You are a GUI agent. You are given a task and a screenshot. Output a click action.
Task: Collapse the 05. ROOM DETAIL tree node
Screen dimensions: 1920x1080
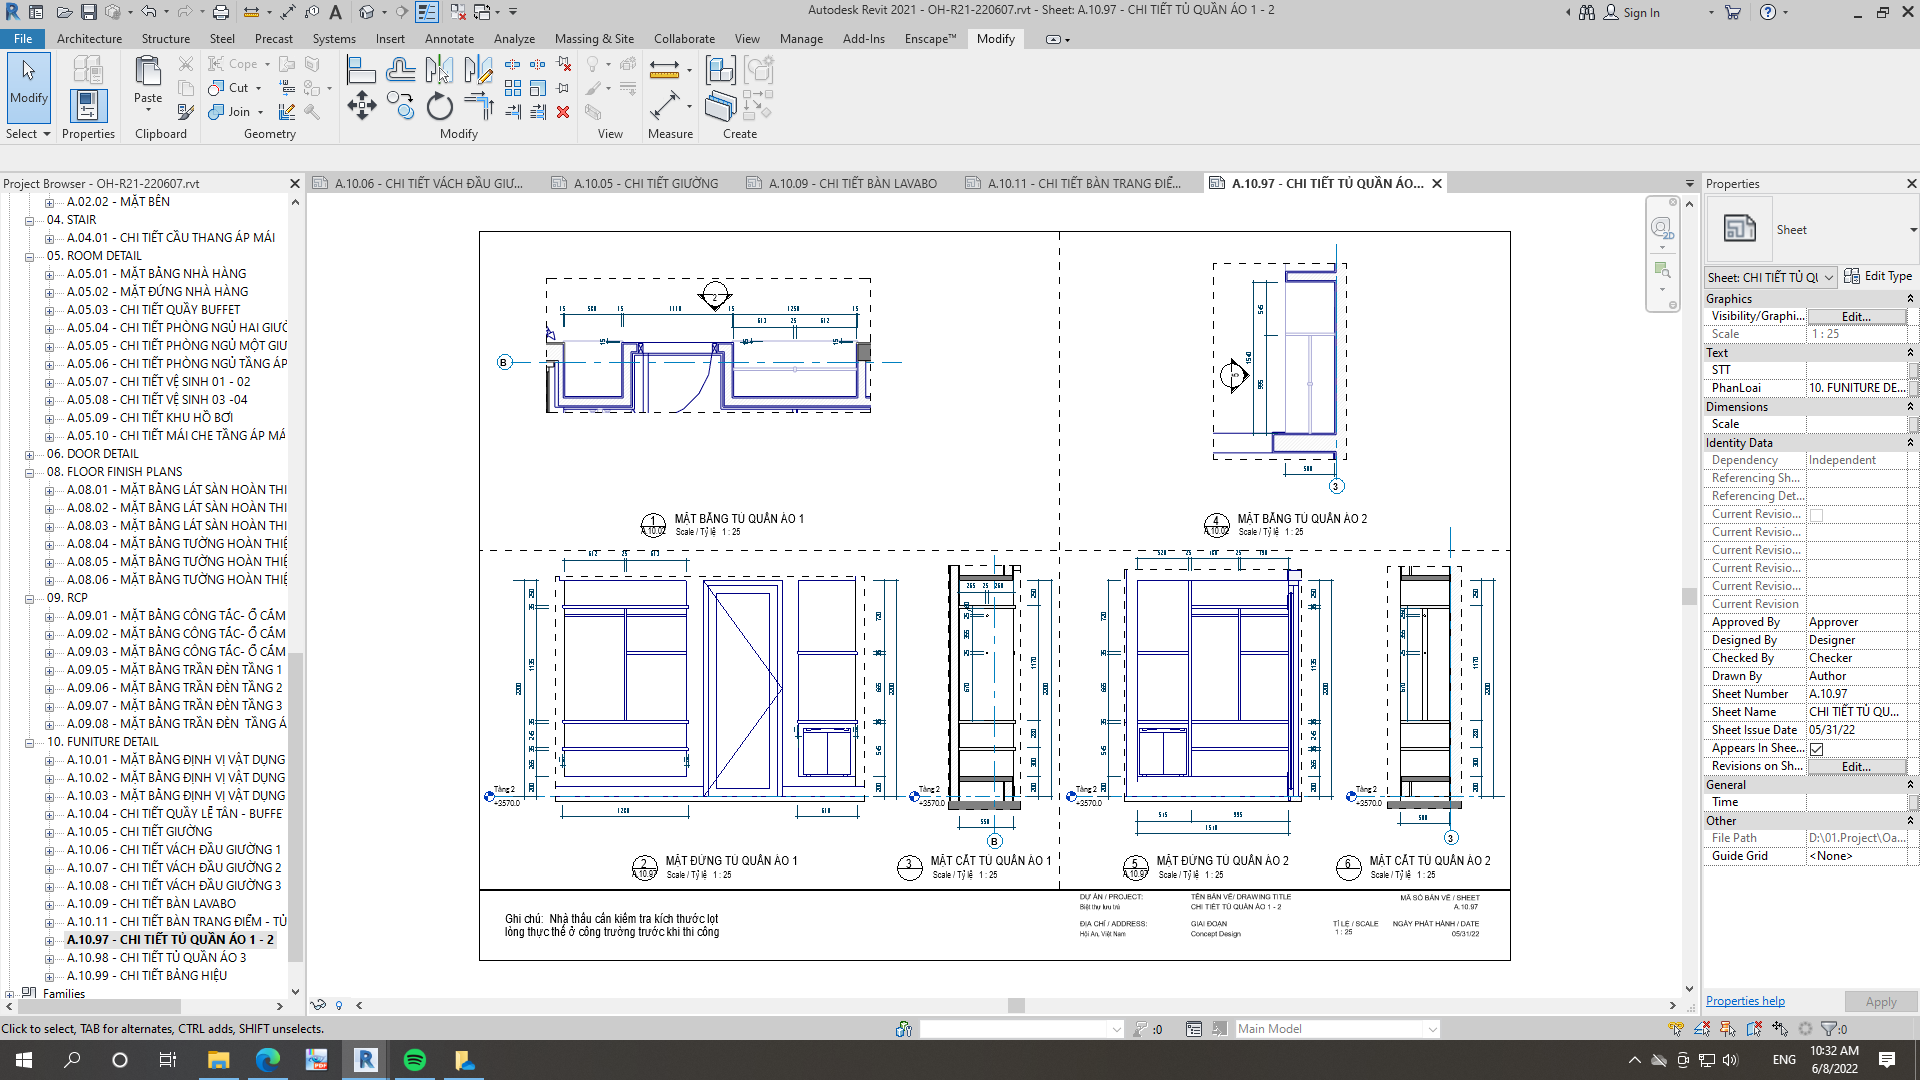29,256
